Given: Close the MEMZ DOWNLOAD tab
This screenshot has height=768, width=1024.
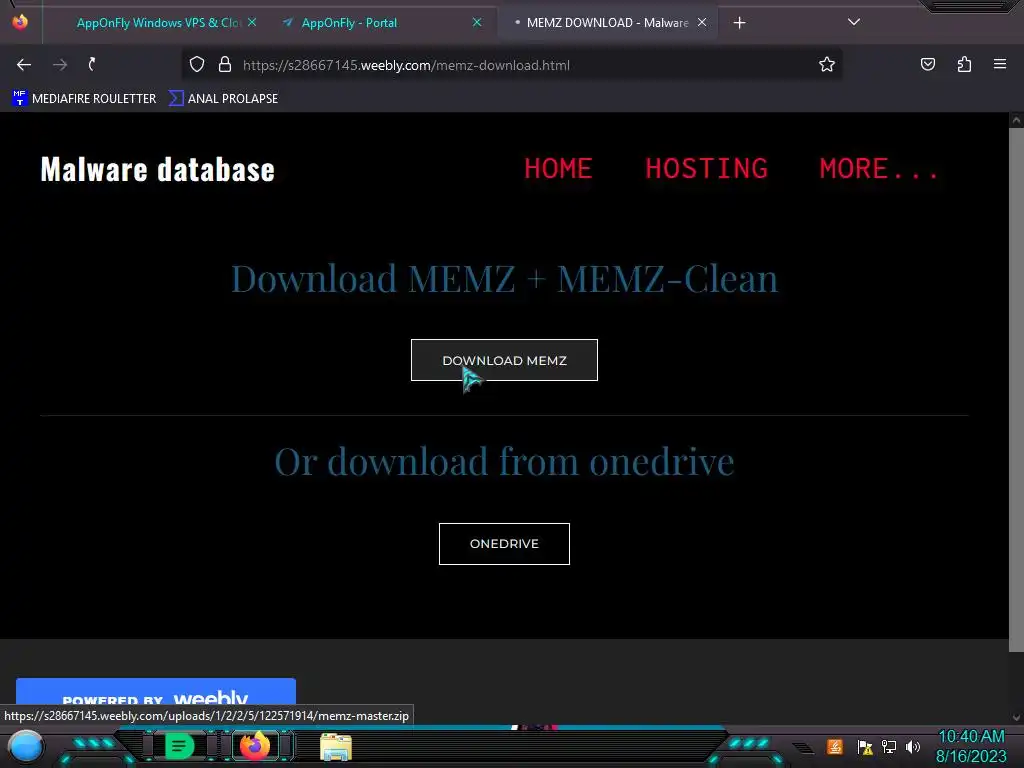Looking at the screenshot, I should [702, 23].
